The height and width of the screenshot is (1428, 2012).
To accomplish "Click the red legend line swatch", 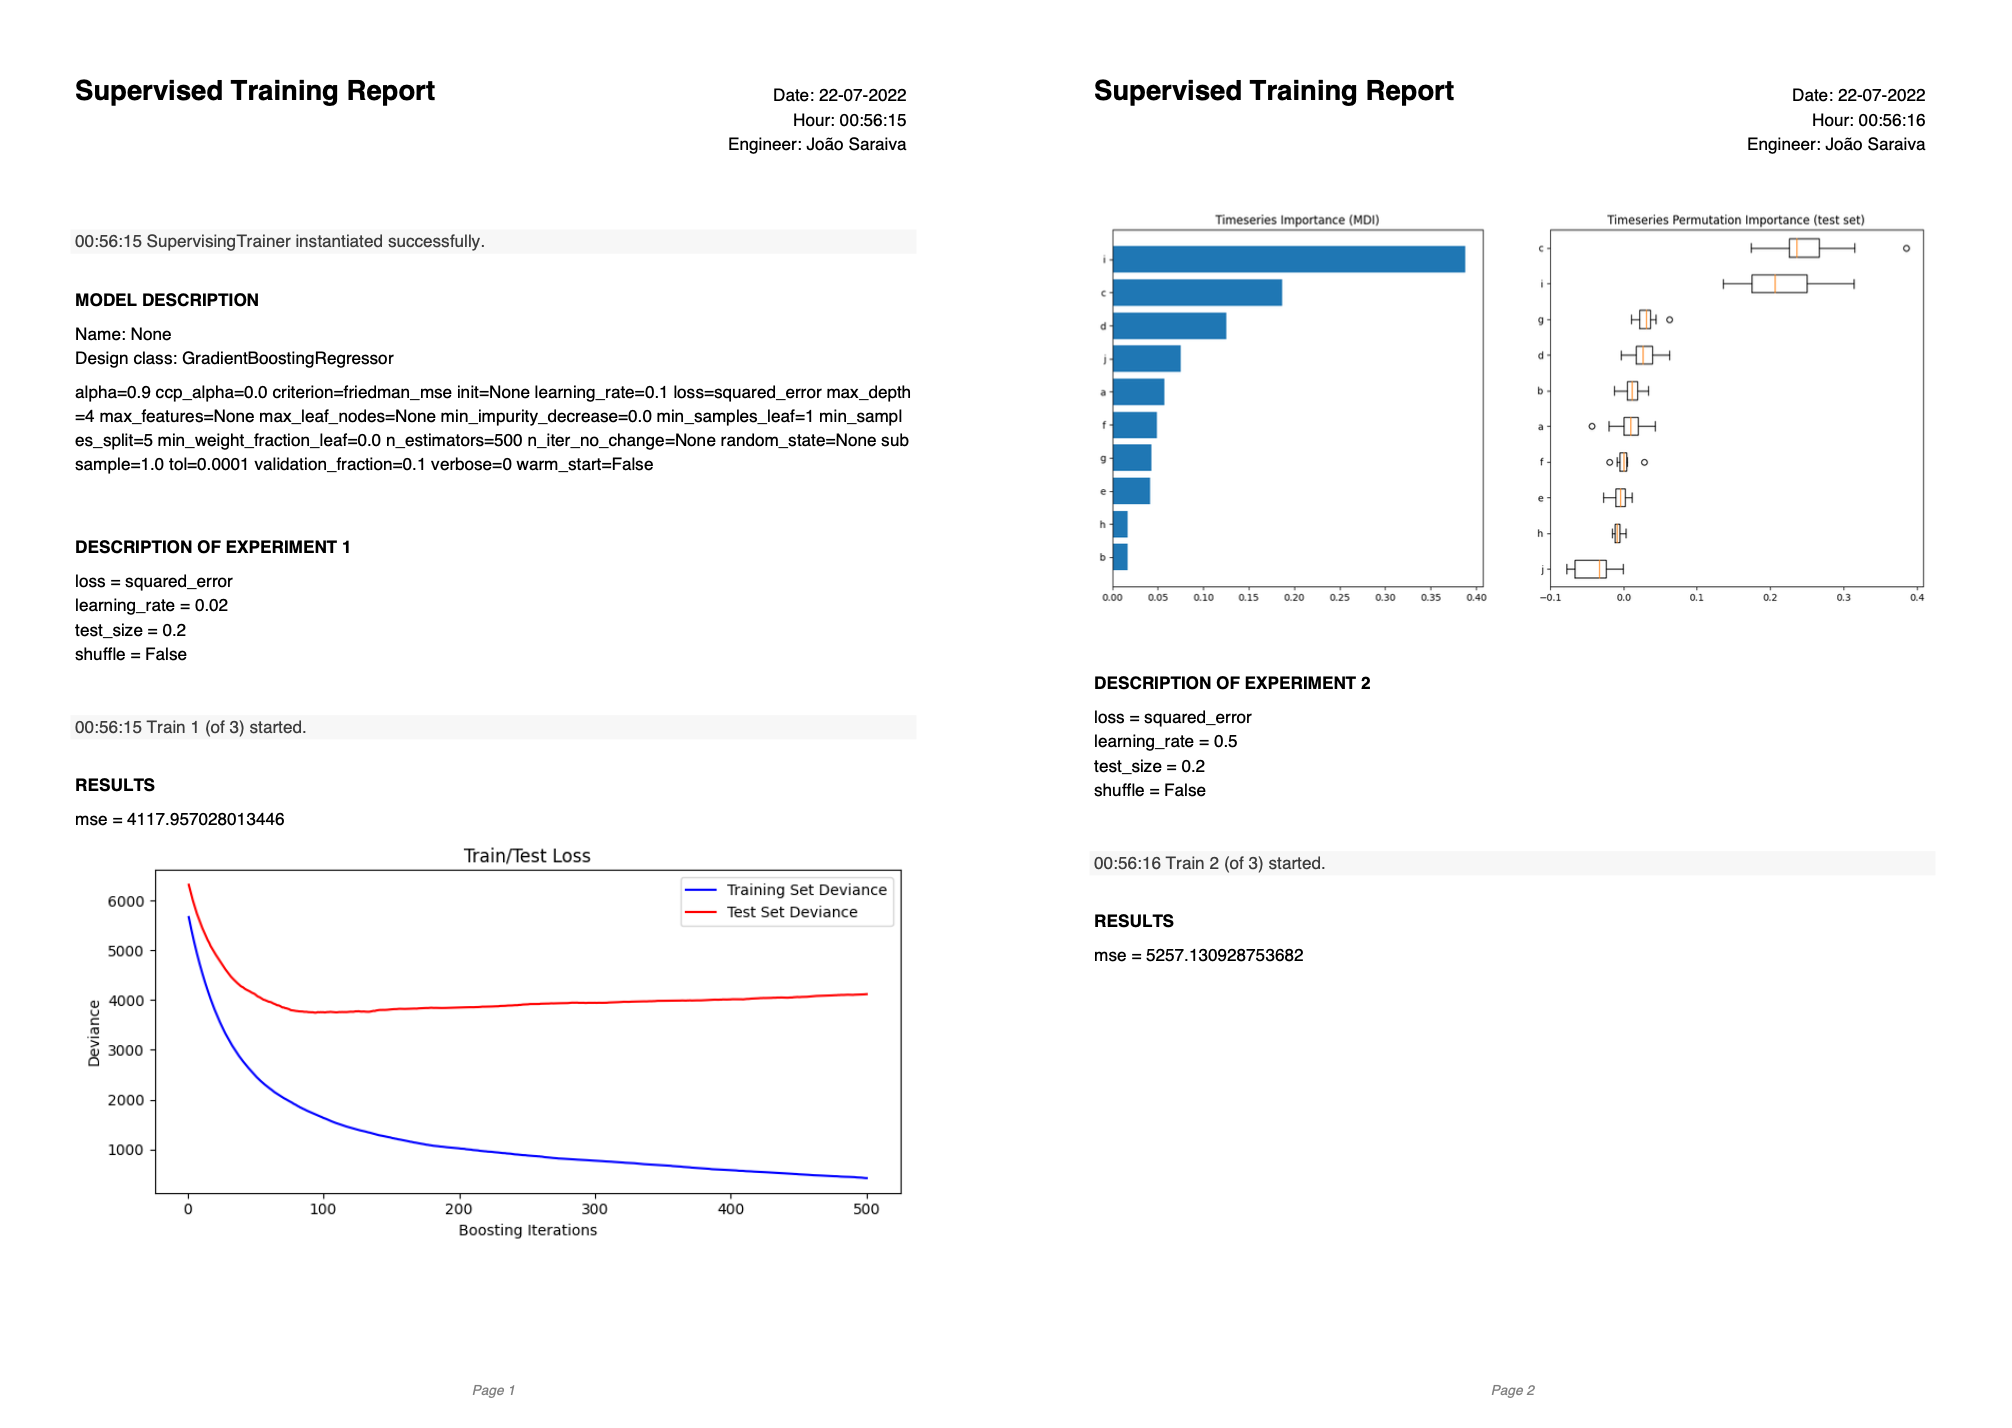I will 701,912.
